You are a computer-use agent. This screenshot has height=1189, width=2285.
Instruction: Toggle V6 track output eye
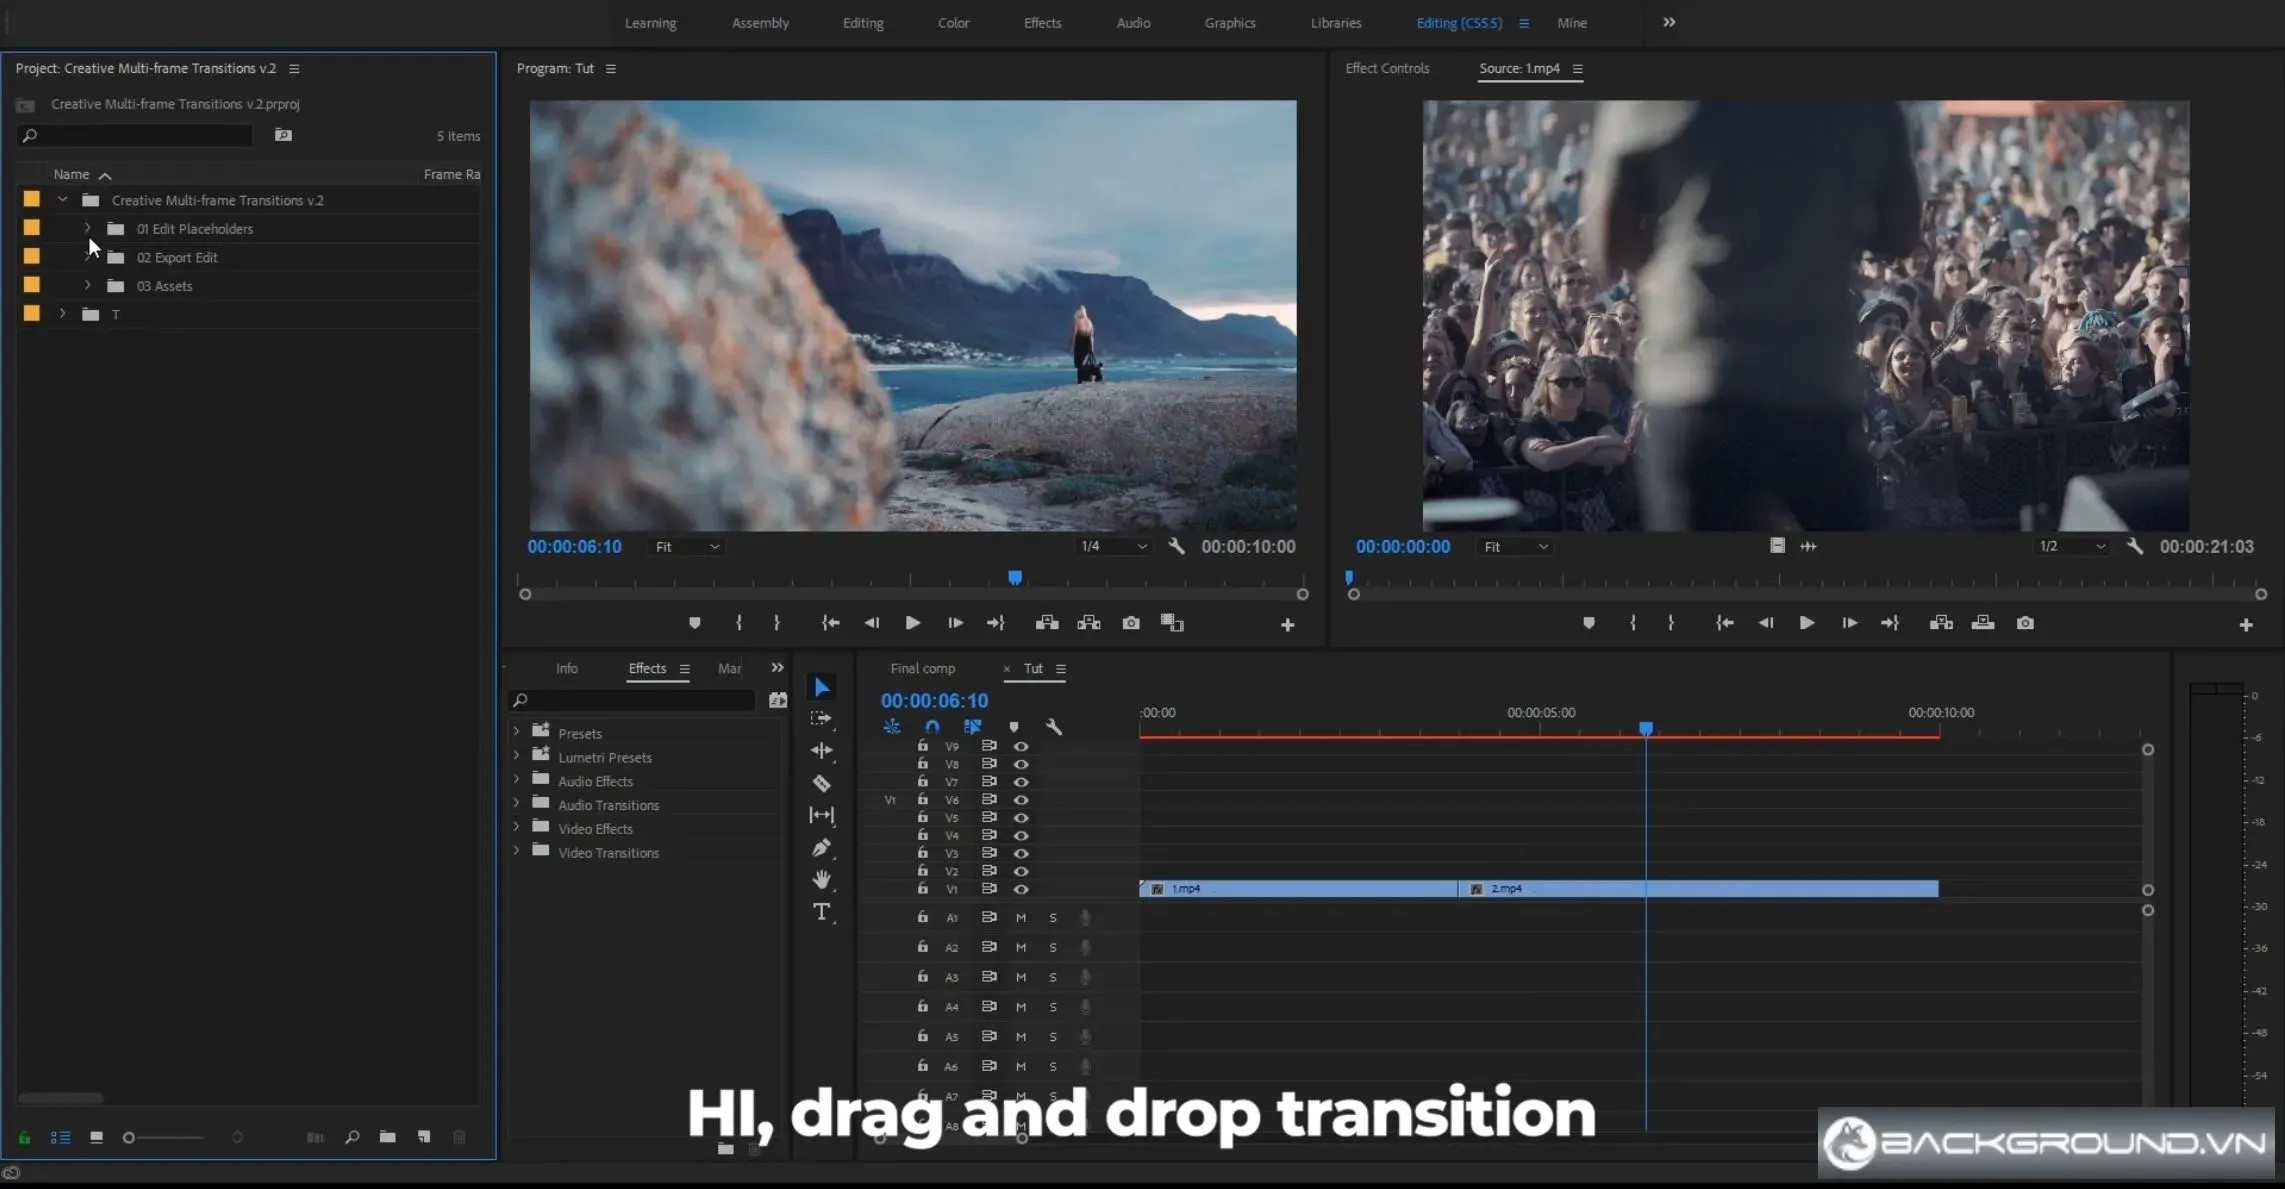coord(1021,800)
